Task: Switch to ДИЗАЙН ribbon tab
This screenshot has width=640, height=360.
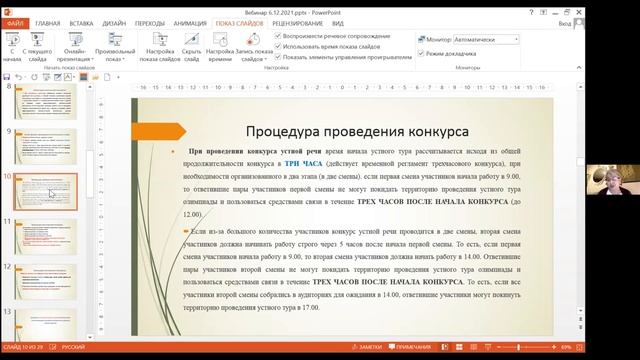Action: coord(114,23)
